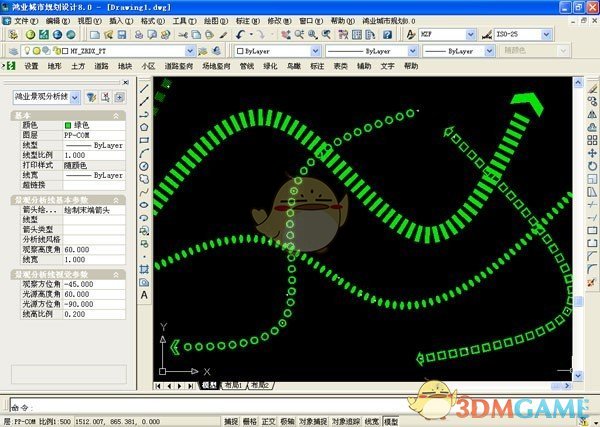Select the move tool

pos(592,153)
